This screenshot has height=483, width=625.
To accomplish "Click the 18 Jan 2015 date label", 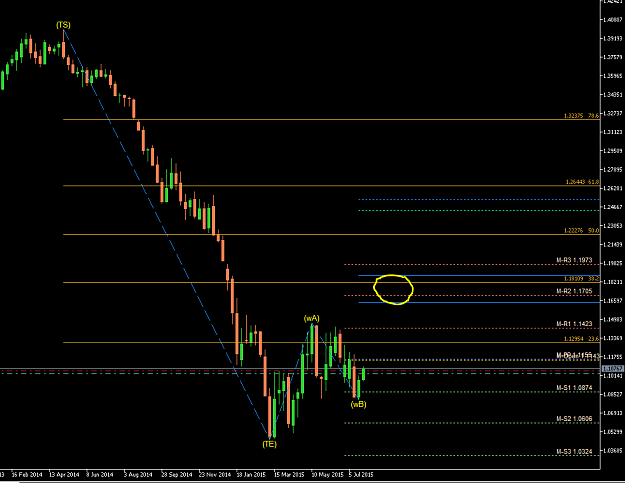I will [x=251, y=475].
